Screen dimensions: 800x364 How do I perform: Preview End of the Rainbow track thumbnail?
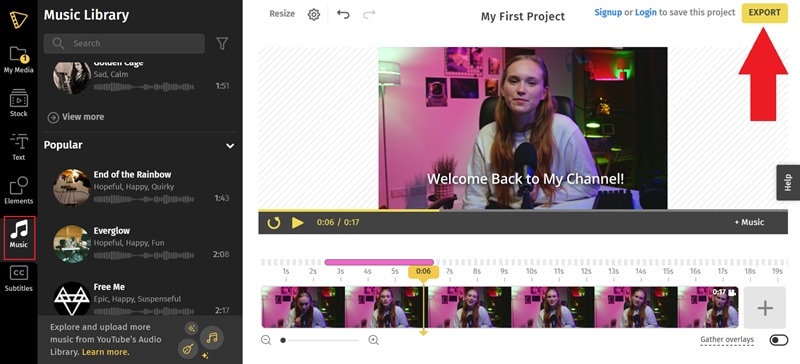72,187
